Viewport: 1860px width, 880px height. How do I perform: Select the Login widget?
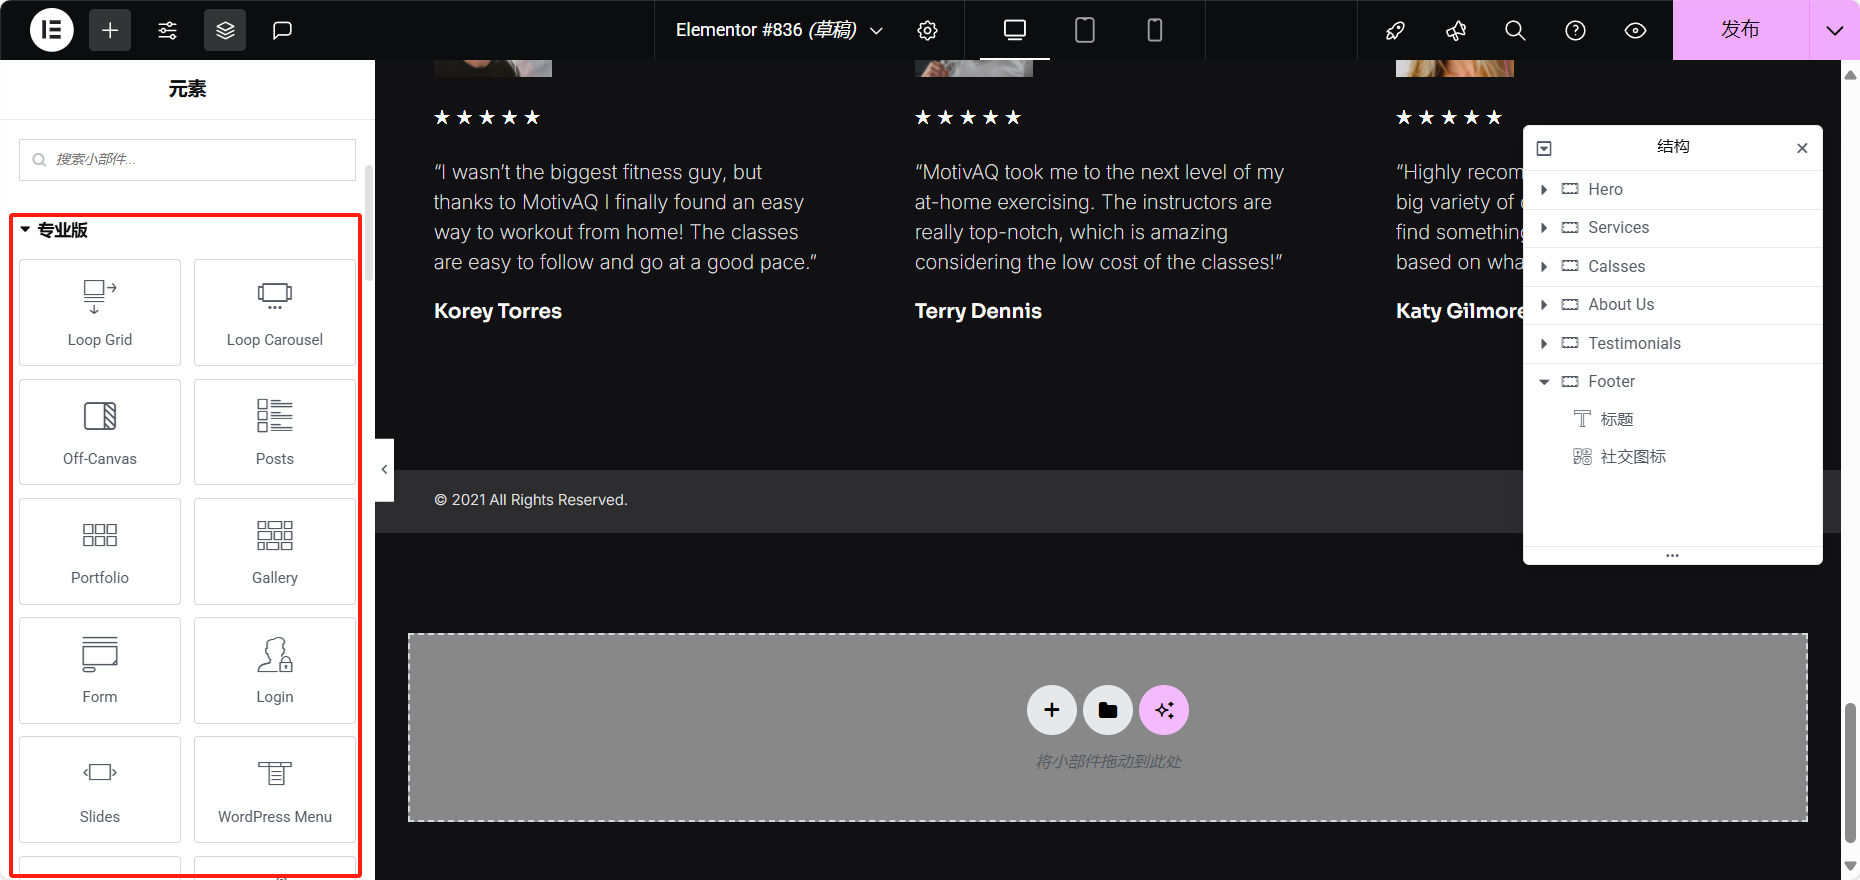pyautogui.click(x=275, y=670)
